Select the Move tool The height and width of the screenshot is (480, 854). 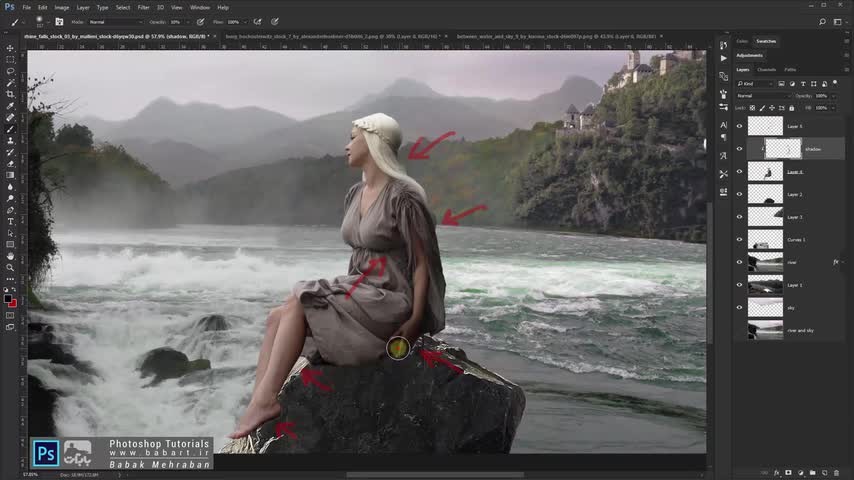[10, 48]
